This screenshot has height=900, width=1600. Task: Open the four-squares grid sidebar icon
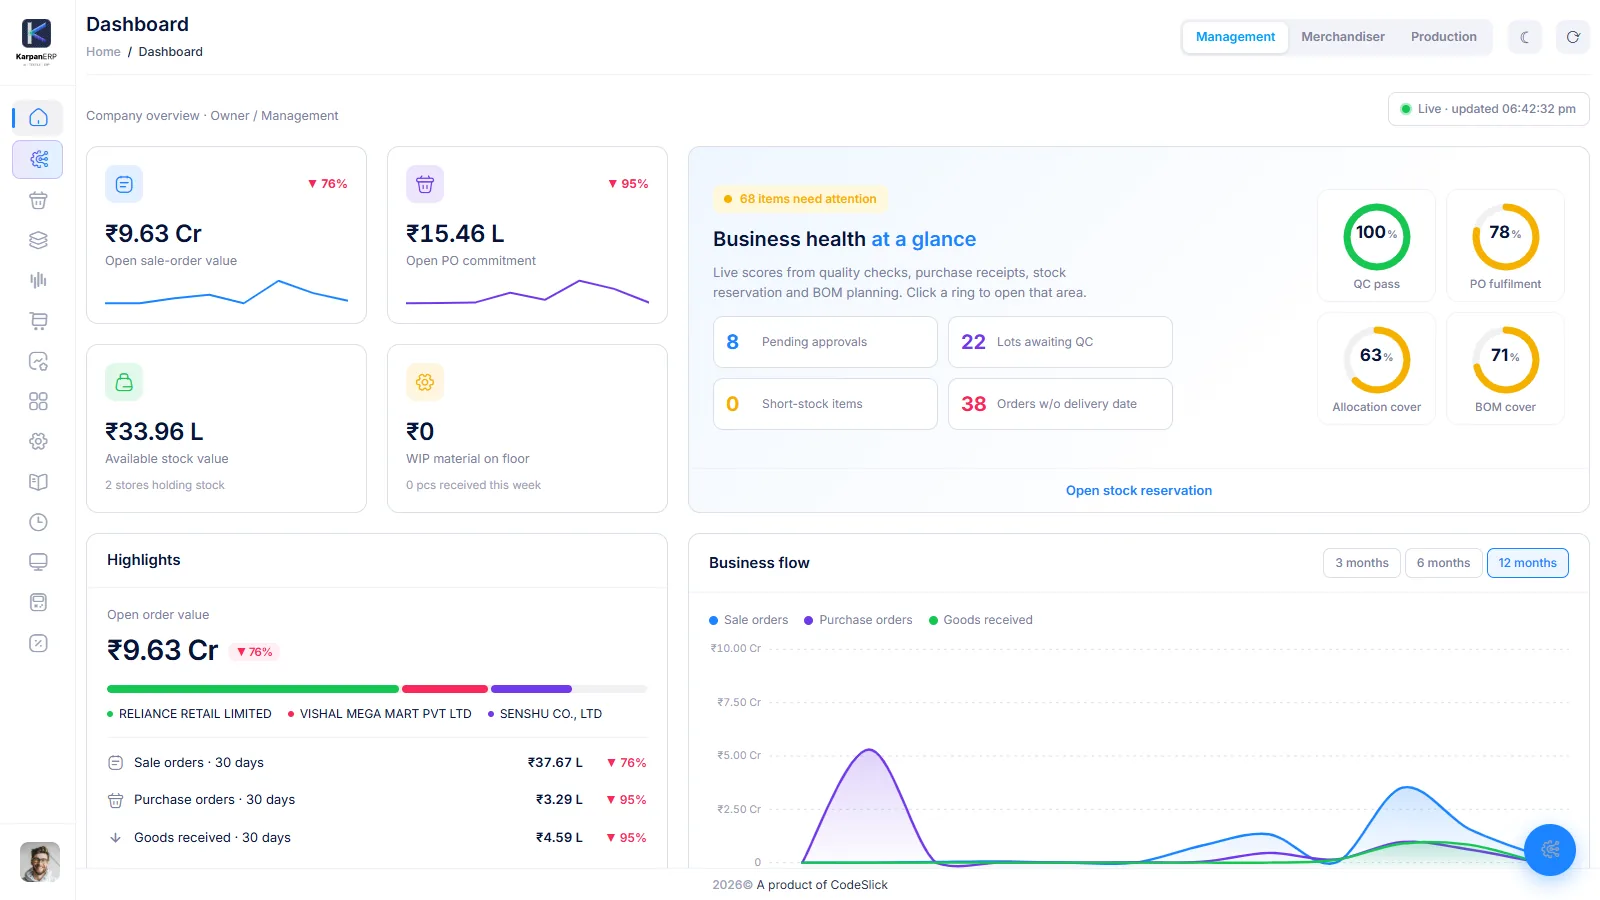(x=38, y=401)
